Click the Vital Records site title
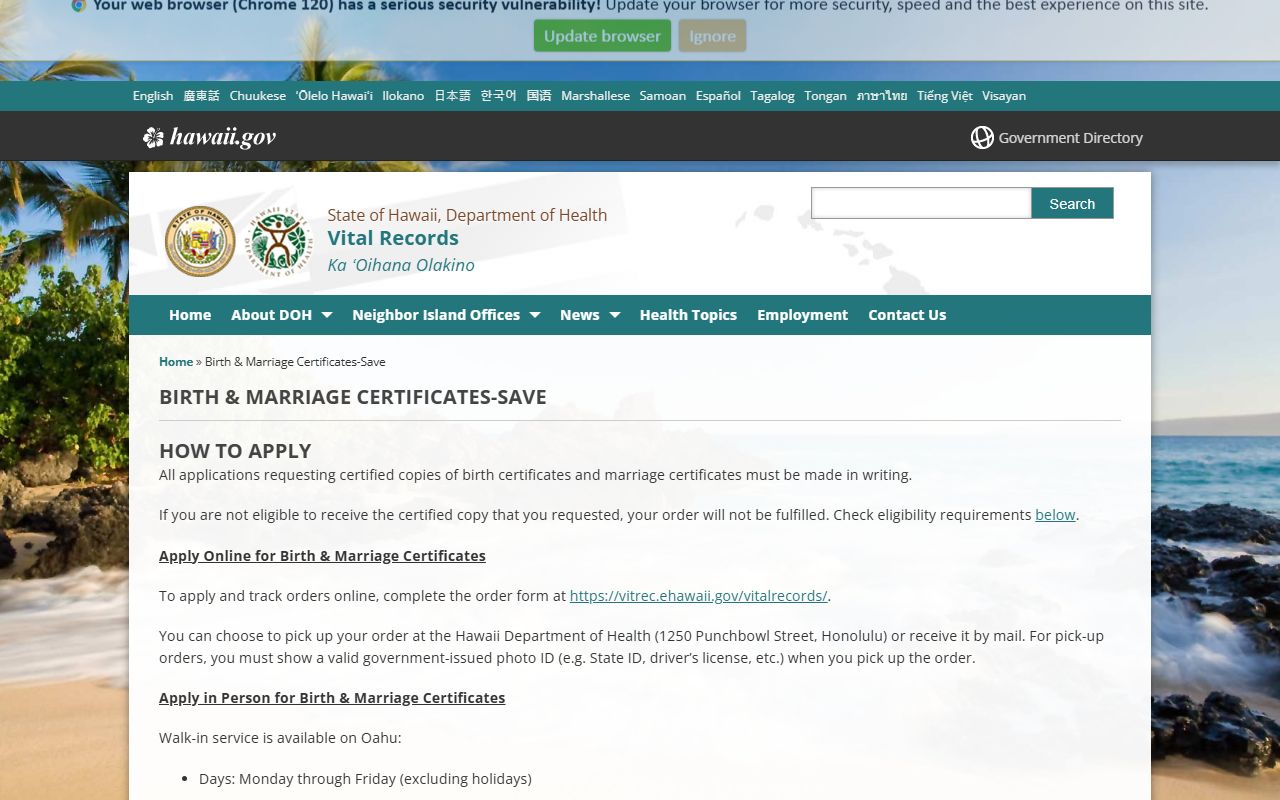The image size is (1280, 800). (393, 238)
